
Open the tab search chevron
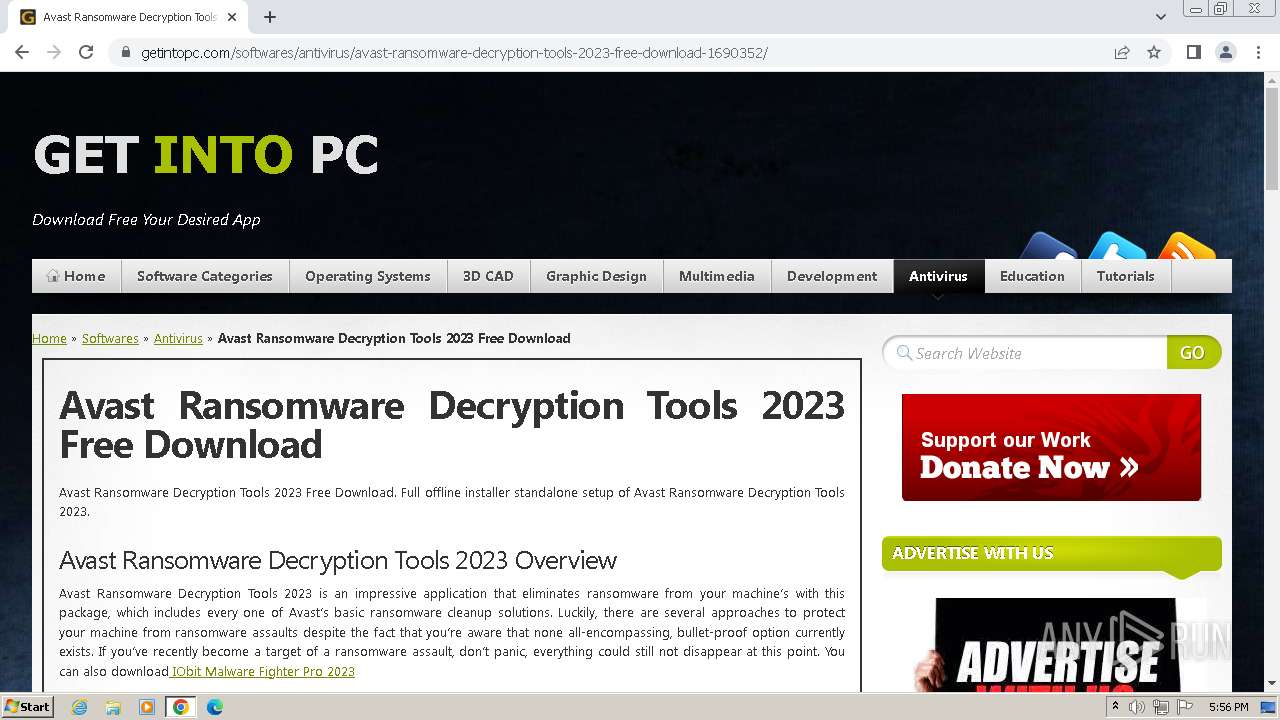[1161, 17]
